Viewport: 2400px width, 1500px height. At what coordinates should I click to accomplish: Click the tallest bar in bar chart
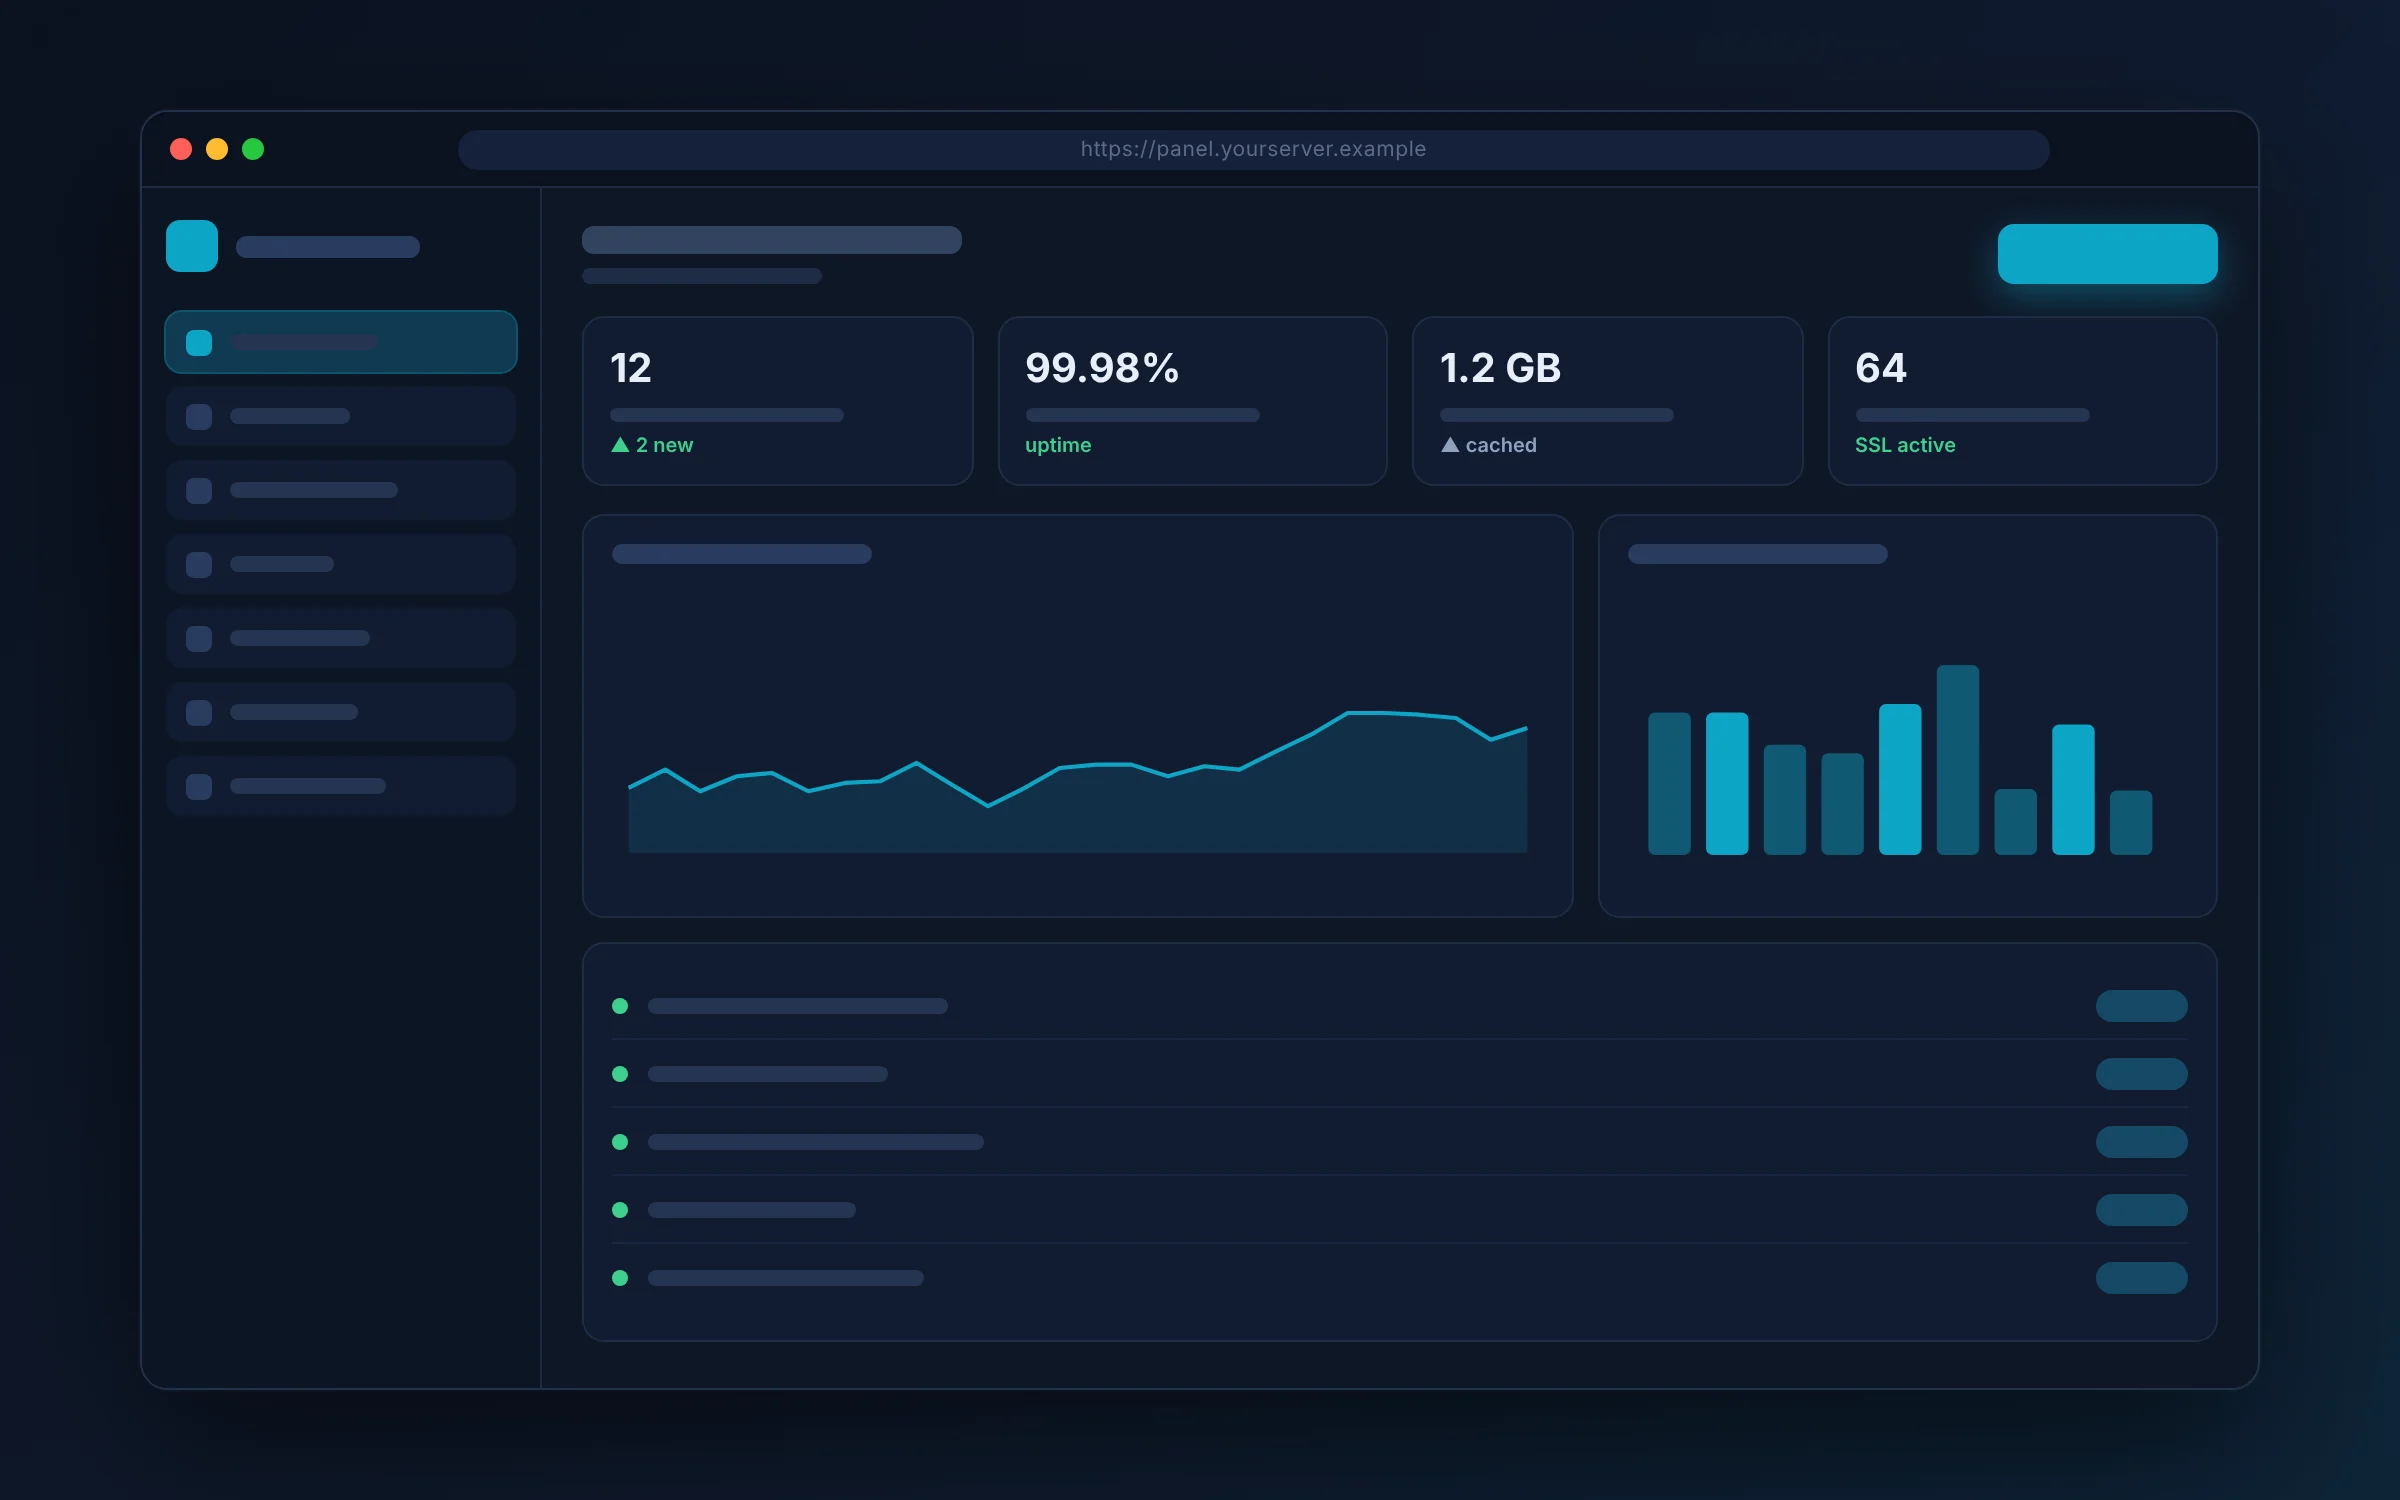point(1958,760)
